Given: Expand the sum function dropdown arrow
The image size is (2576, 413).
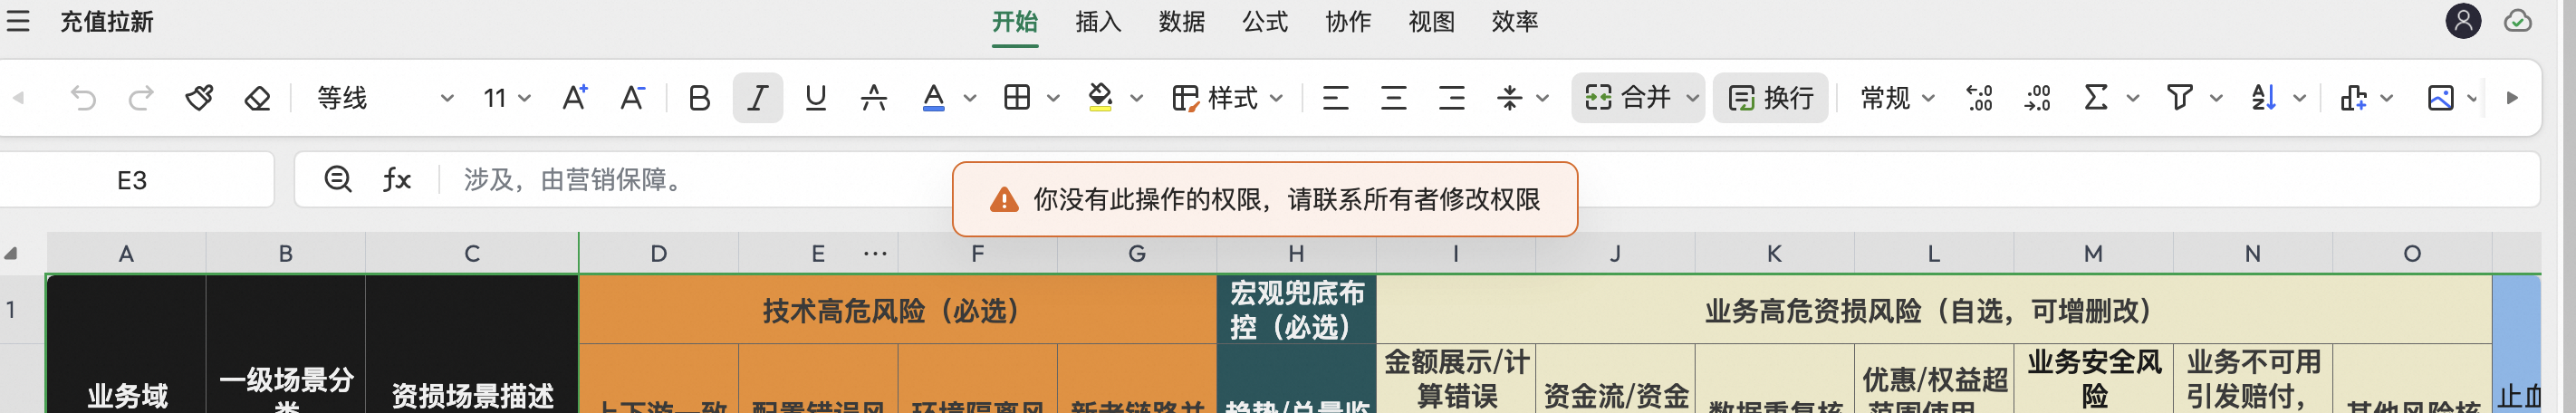Looking at the screenshot, I should 2132,98.
